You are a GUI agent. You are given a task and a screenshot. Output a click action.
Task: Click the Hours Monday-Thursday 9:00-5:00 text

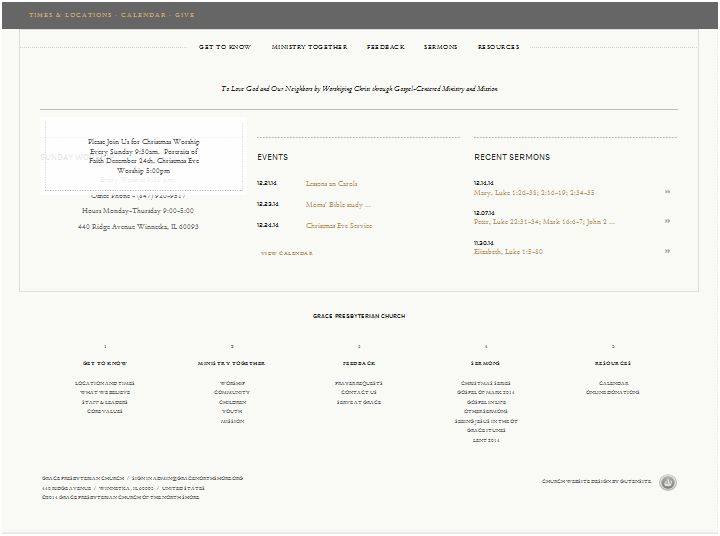point(138,210)
